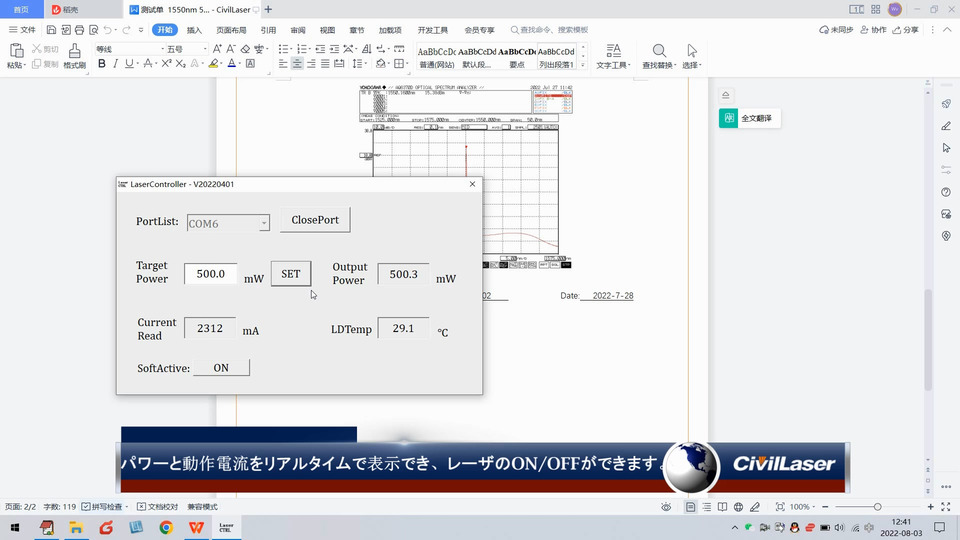Click the ClosePort button
The image size is (960, 540).
pyautogui.click(x=315, y=220)
